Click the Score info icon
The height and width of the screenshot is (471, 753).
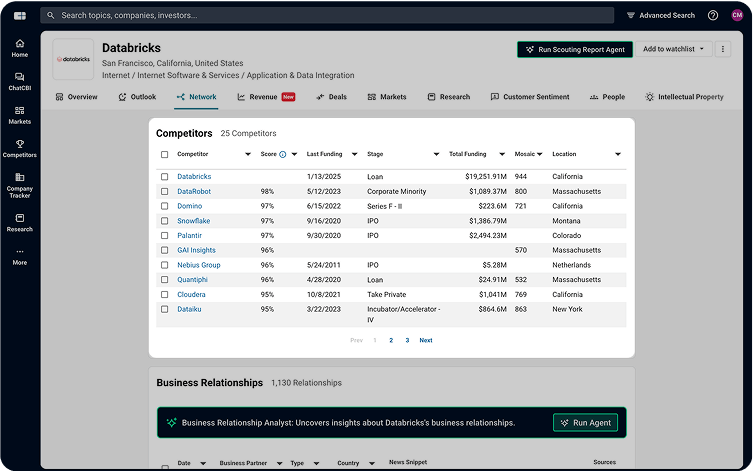283,154
